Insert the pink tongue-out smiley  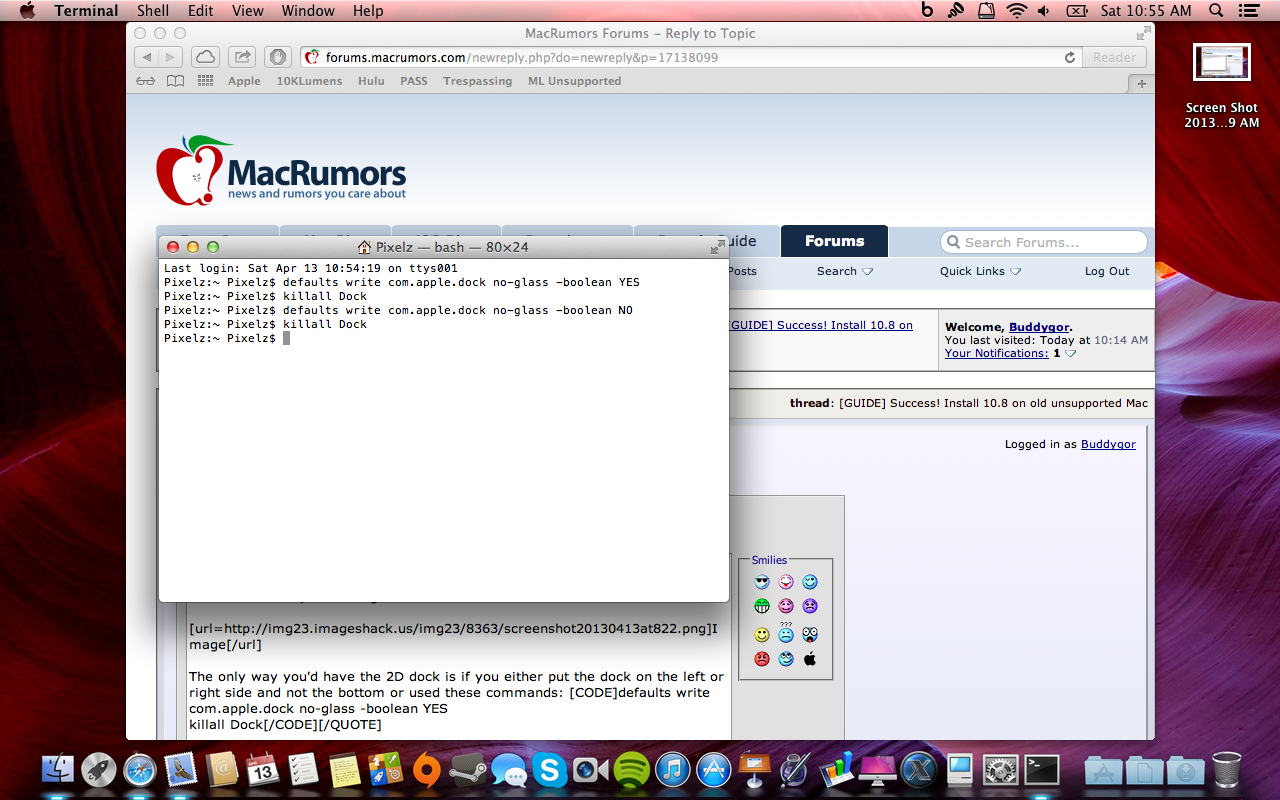(x=786, y=582)
